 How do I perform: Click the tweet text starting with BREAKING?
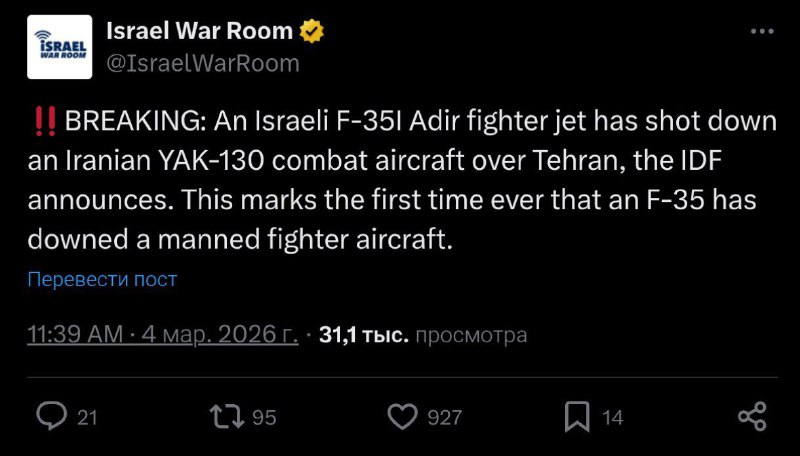point(400,182)
